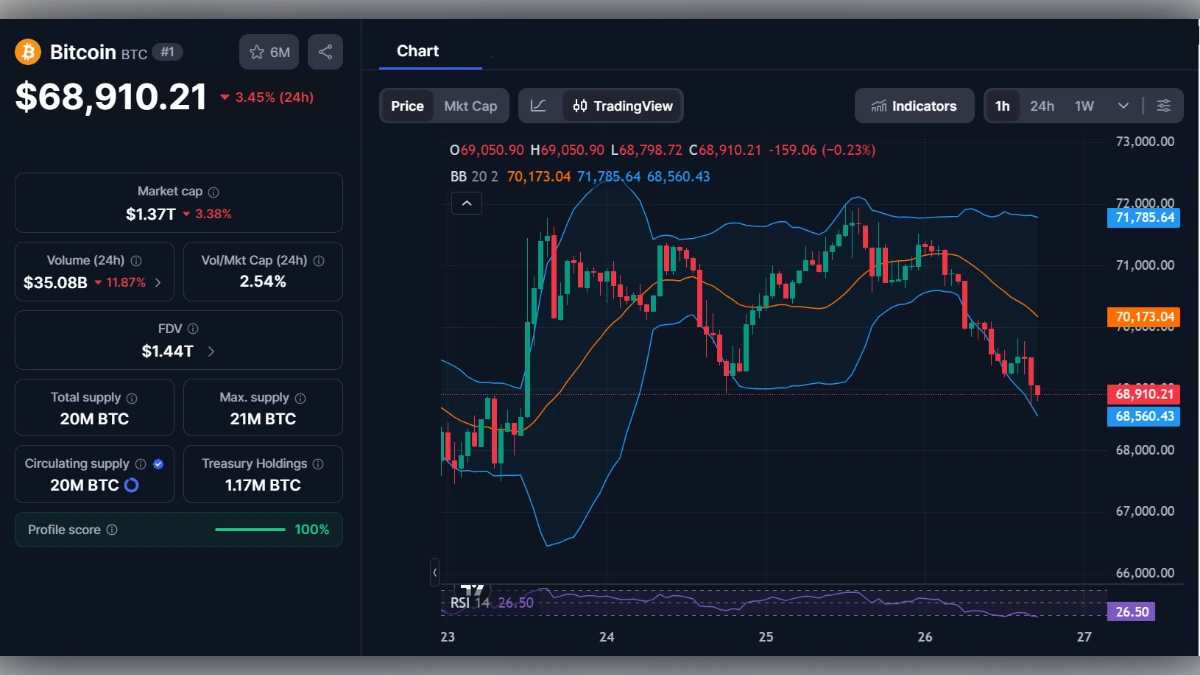Select the candlestick icon beside TradingView label
This screenshot has width=1200, height=675.
click(x=580, y=105)
